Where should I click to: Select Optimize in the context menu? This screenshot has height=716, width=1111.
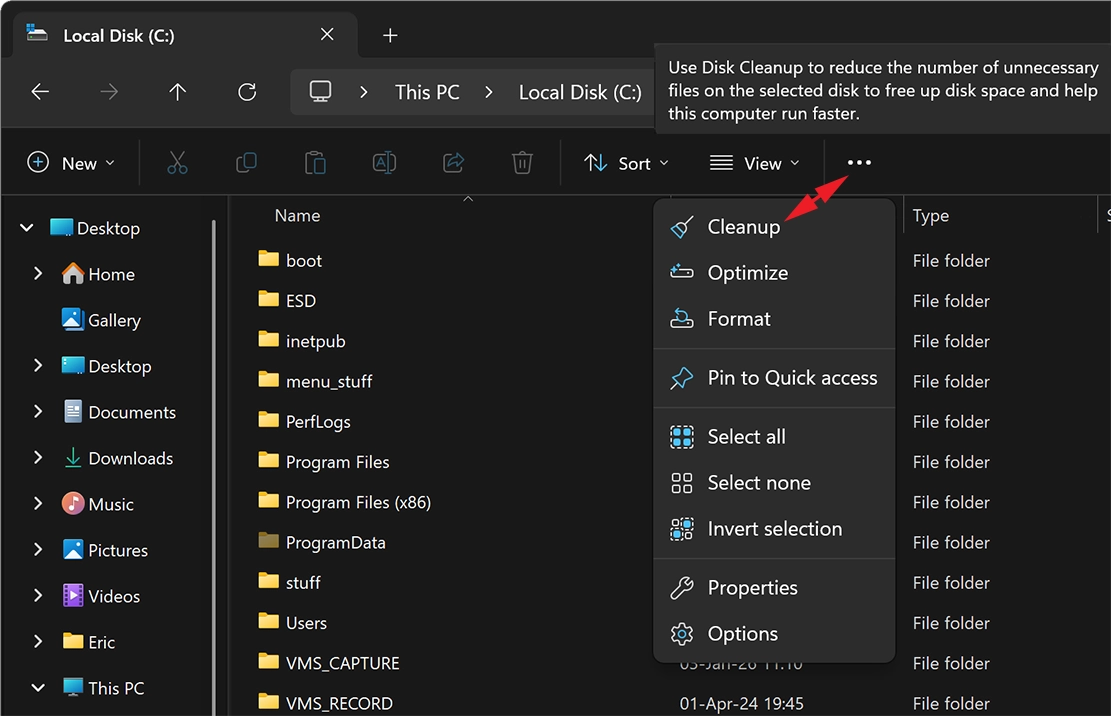[747, 273]
